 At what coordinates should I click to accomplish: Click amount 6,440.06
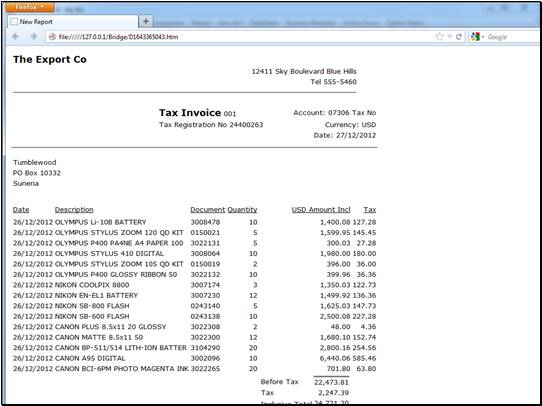tap(335, 358)
